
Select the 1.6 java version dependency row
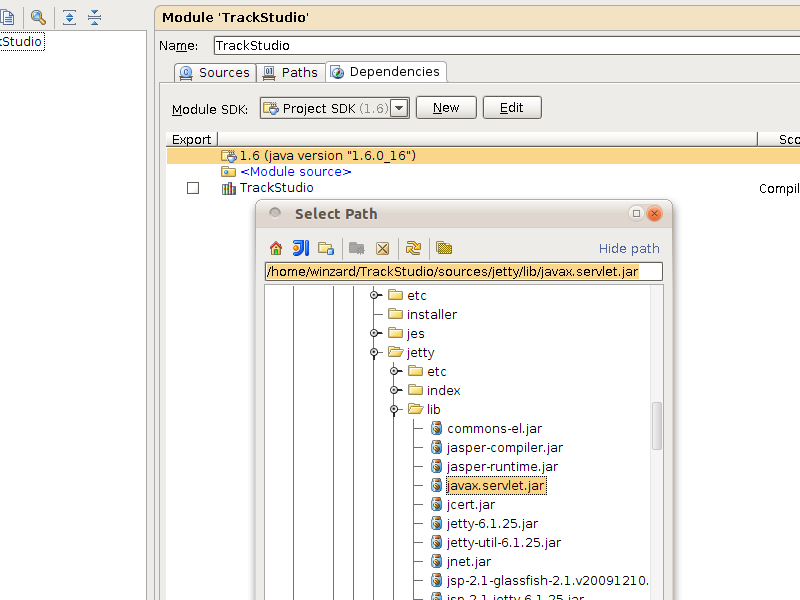(483, 156)
